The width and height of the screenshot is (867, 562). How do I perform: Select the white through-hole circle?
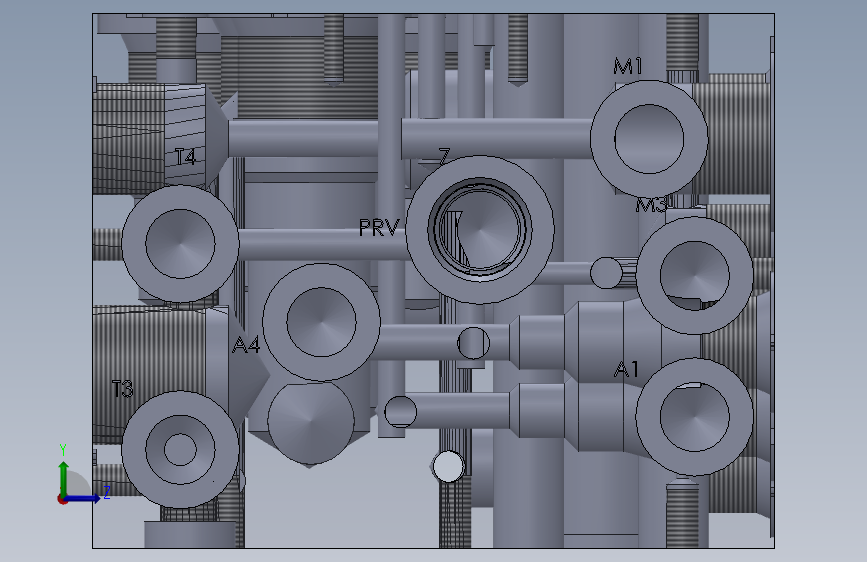[x=448, y=466]
